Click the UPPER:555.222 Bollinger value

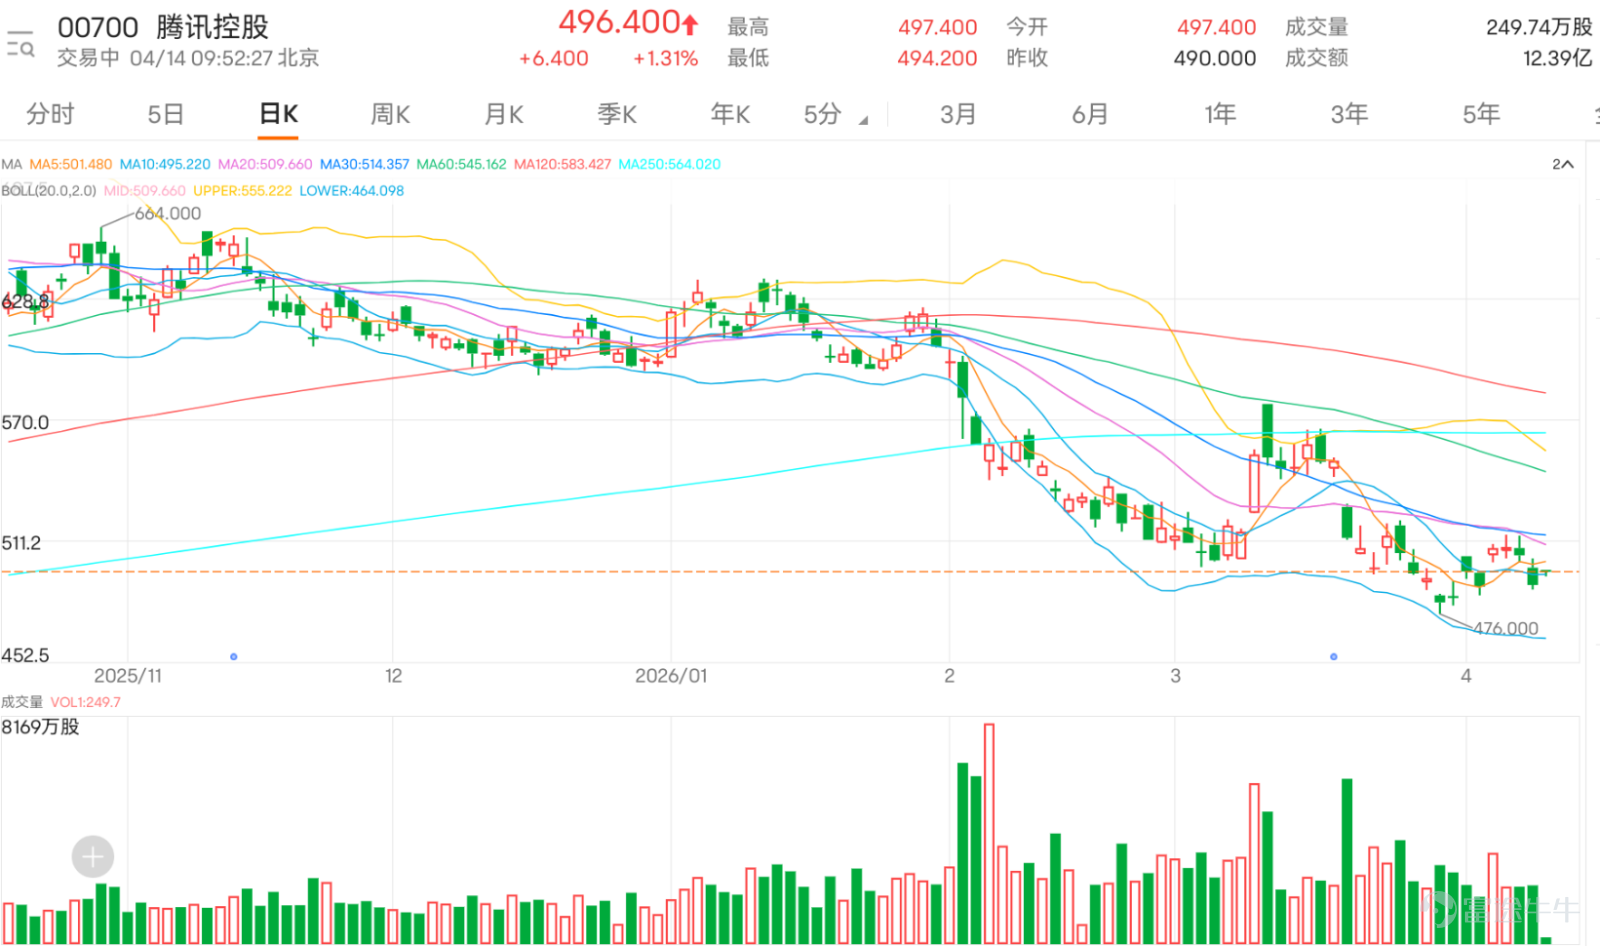click(242, 190)
